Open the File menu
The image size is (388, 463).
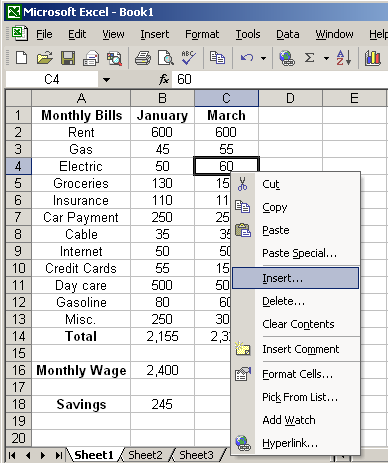point(44,34)
